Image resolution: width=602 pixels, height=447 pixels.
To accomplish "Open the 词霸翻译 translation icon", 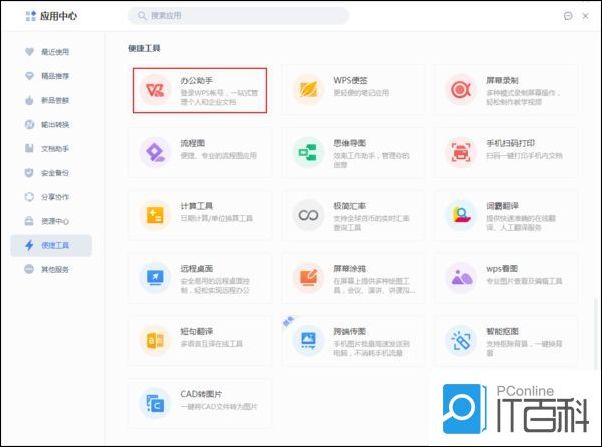I will [x=460, y=215].
